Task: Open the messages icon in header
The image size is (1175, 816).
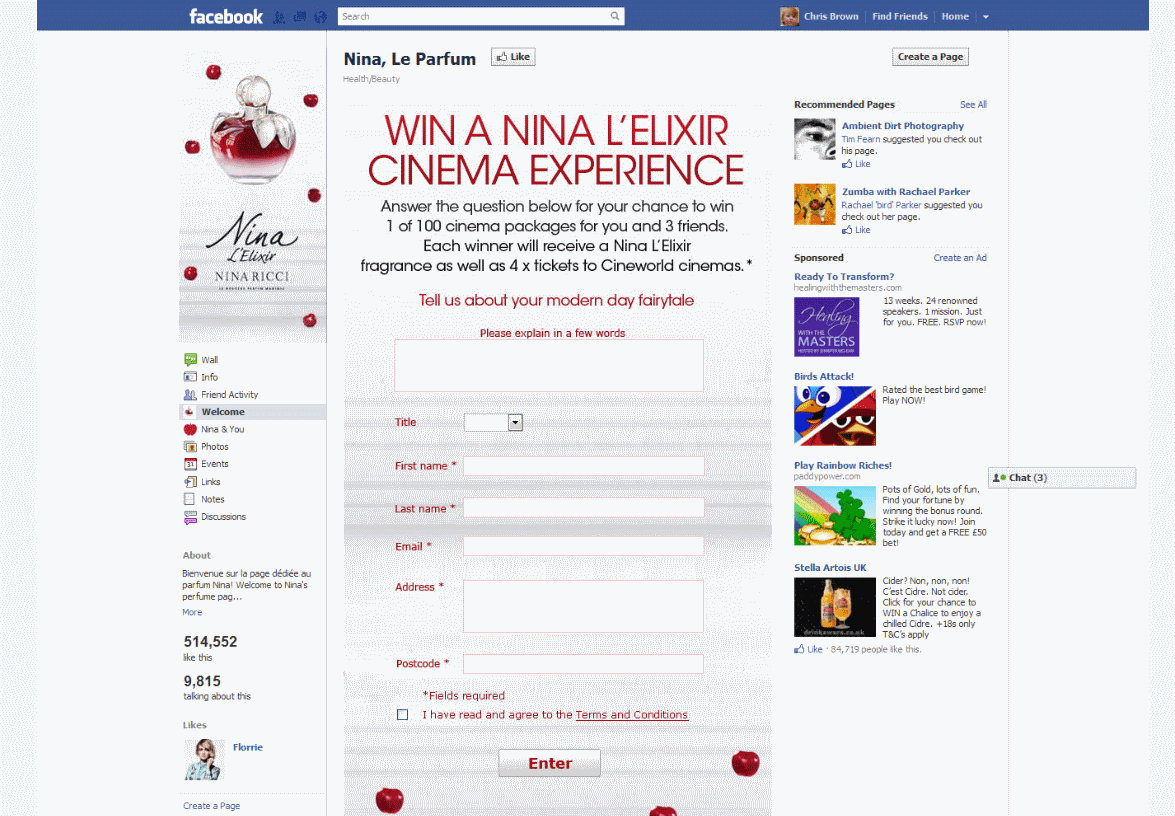Action: point(299,17)
